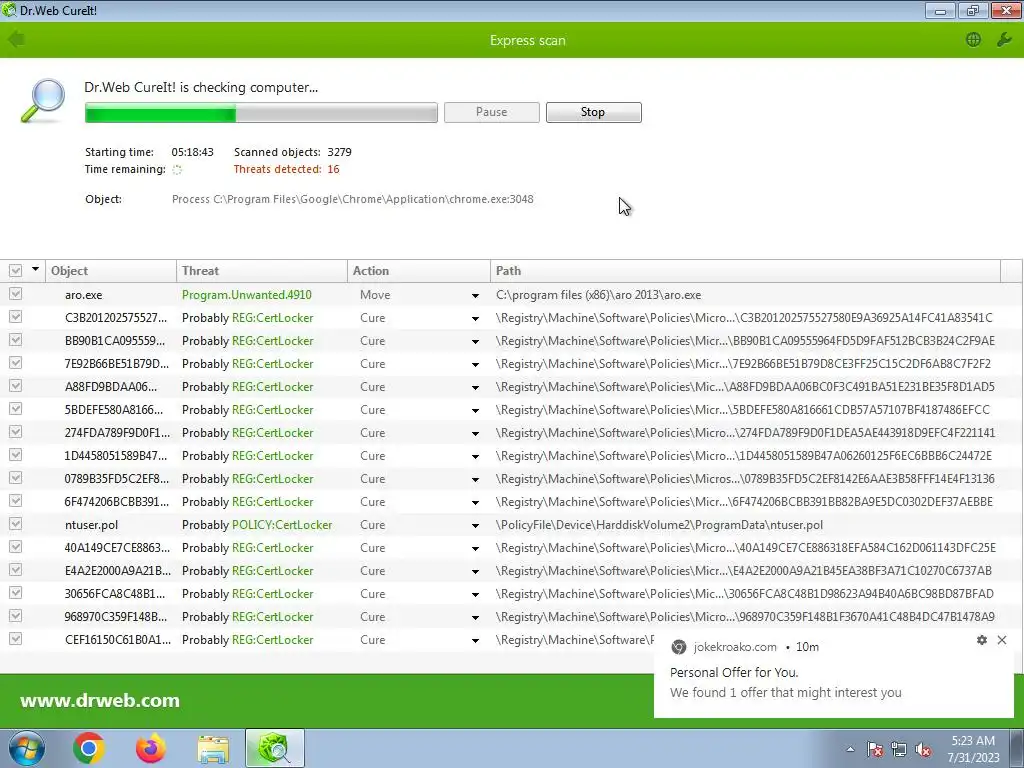The height and width of the screenshot is (768, 1024).
Task: Uncheck checkbox for 5BDEFE580A8166 row
Action: (x=16, y=409)
